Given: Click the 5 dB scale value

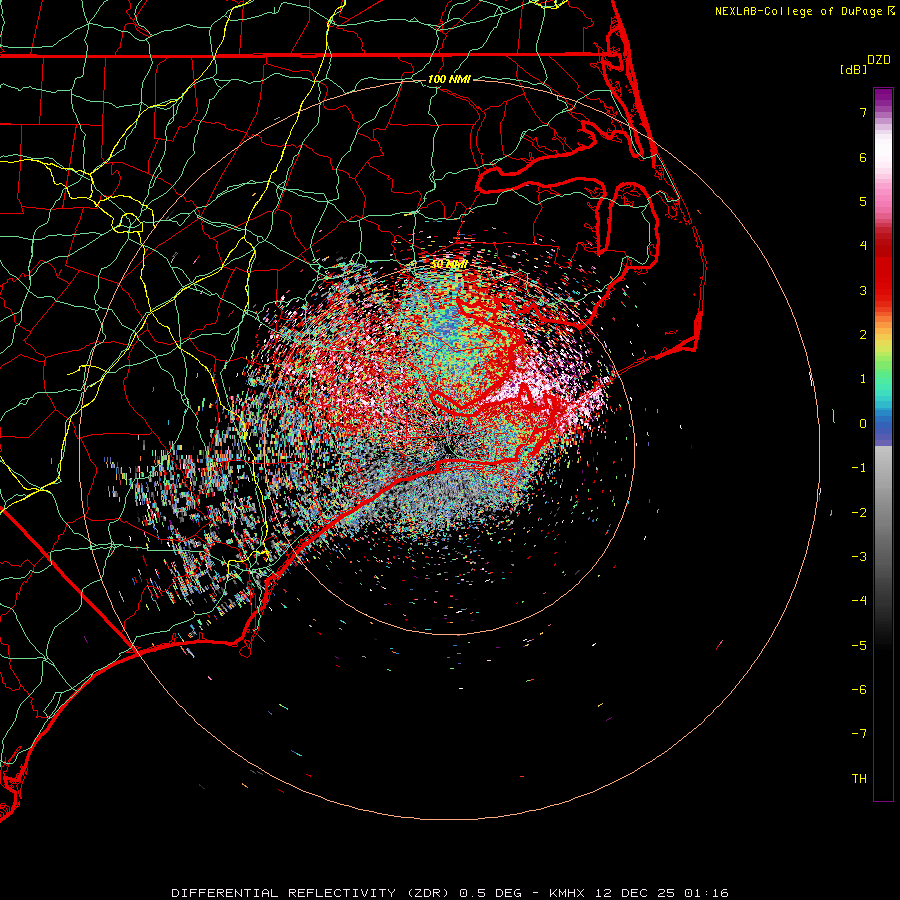Looking at the screenshot, I should point(863,201).
